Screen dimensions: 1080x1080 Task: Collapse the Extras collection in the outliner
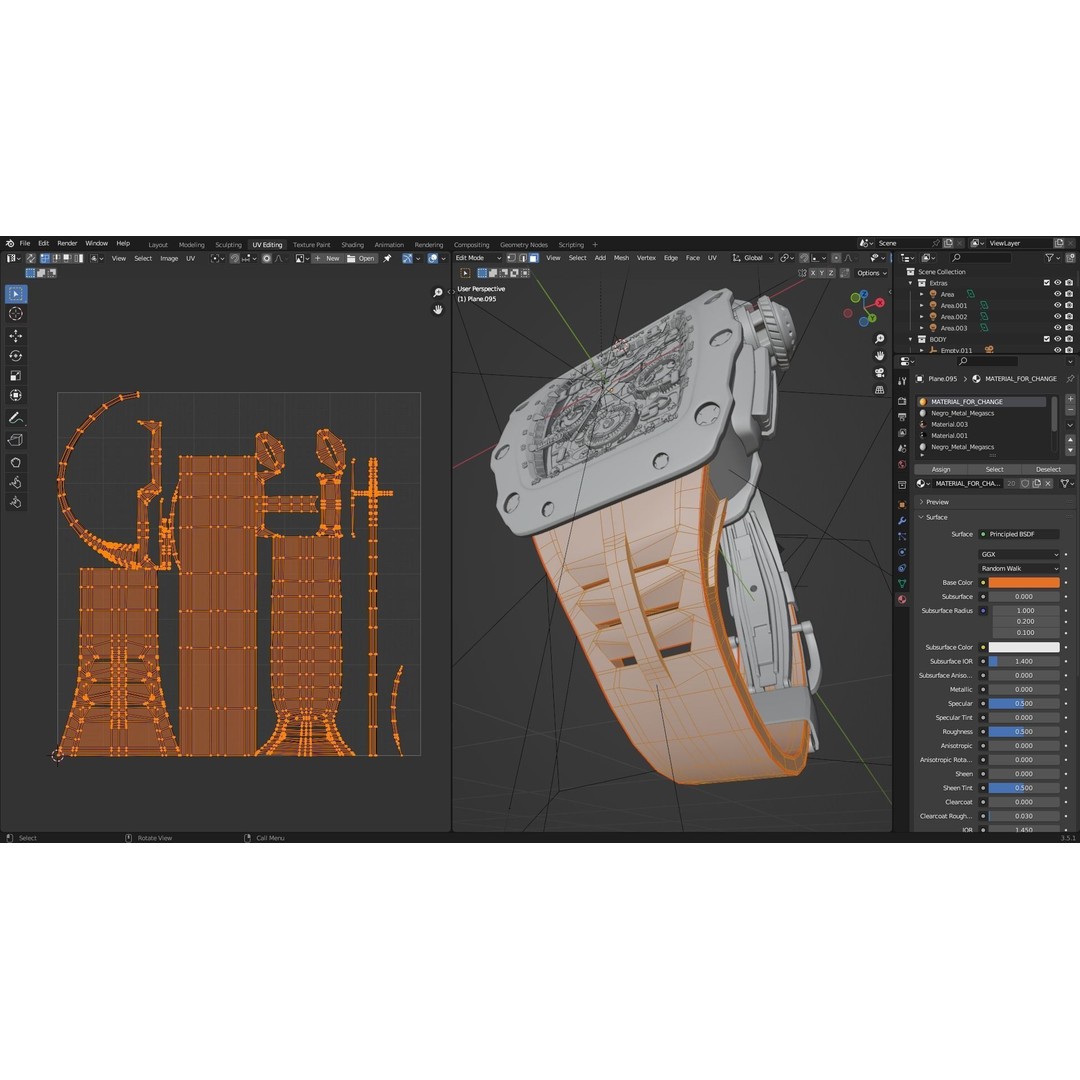[x=910, y=283]
